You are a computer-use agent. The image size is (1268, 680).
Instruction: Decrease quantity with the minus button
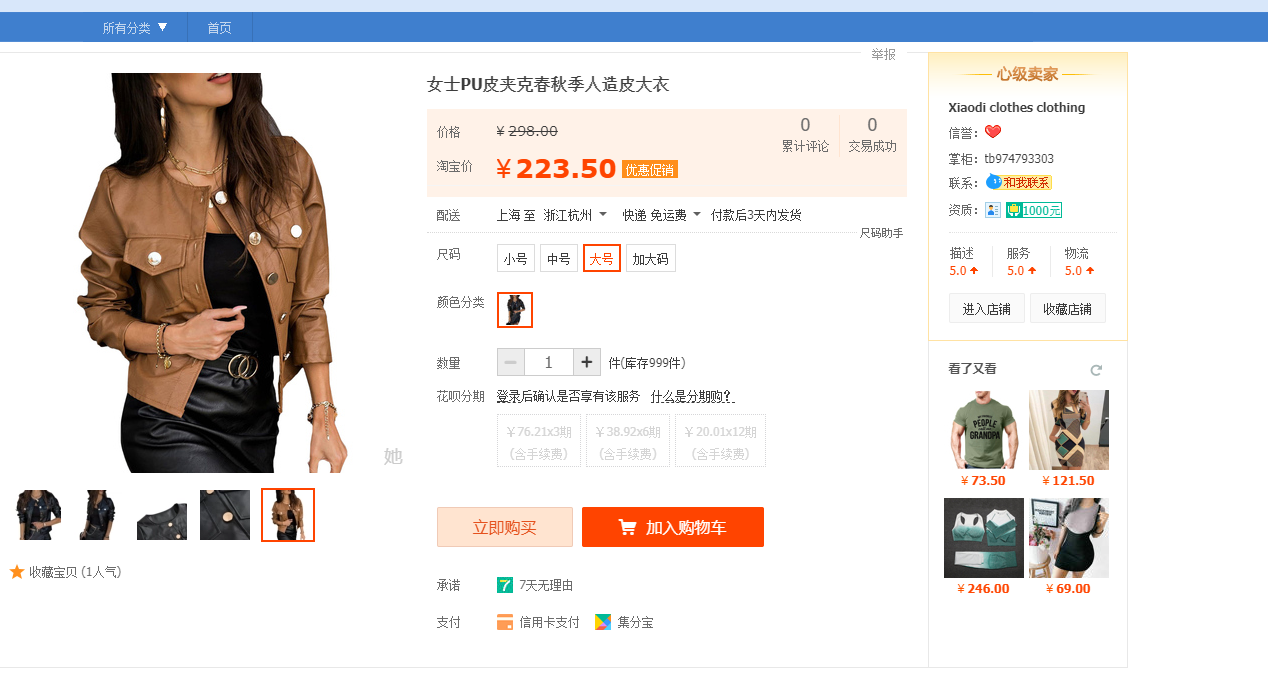(x=511, y=362)
